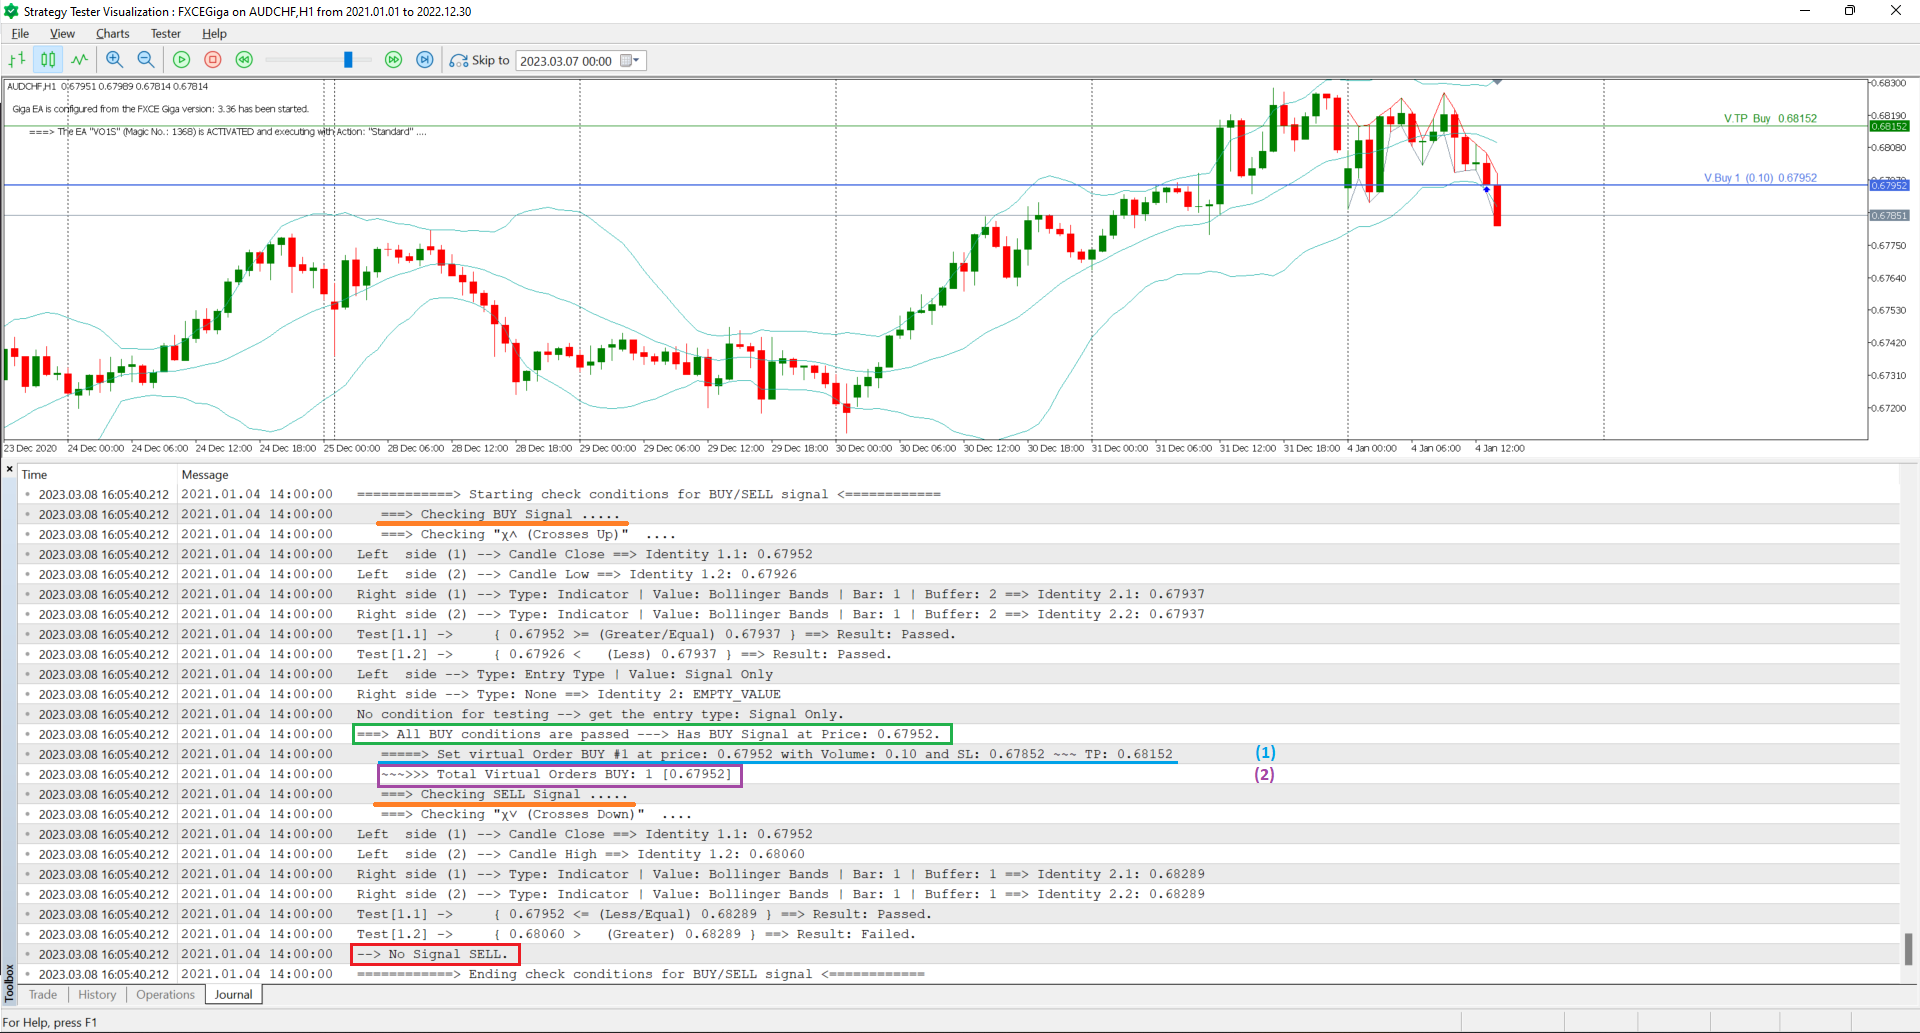Skip to the end of testing

tap(425, 60)
